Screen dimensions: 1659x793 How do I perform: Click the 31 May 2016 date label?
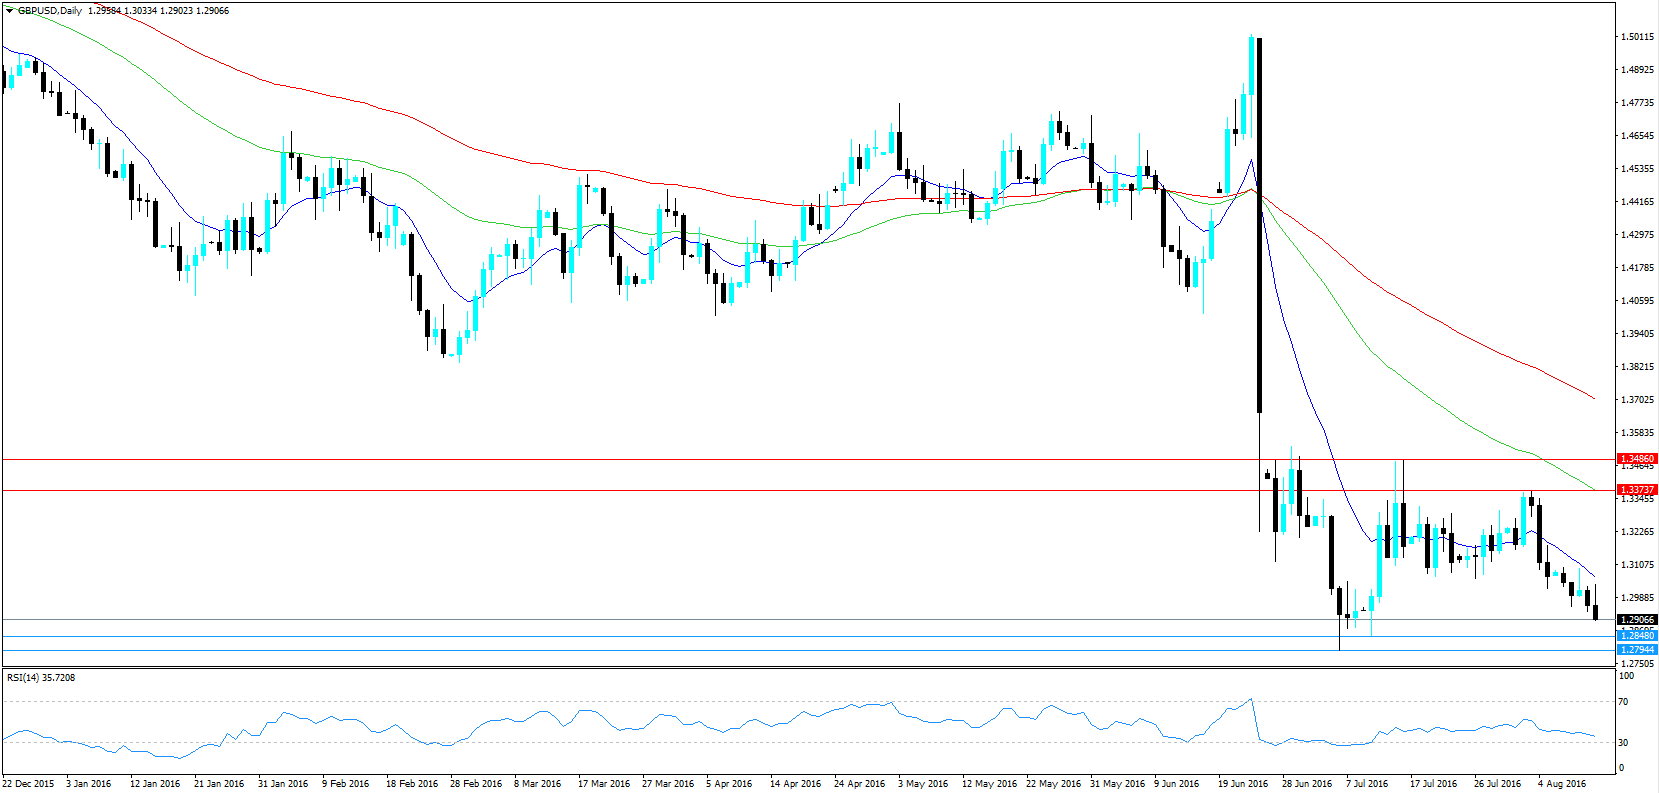click(1117, 784)
